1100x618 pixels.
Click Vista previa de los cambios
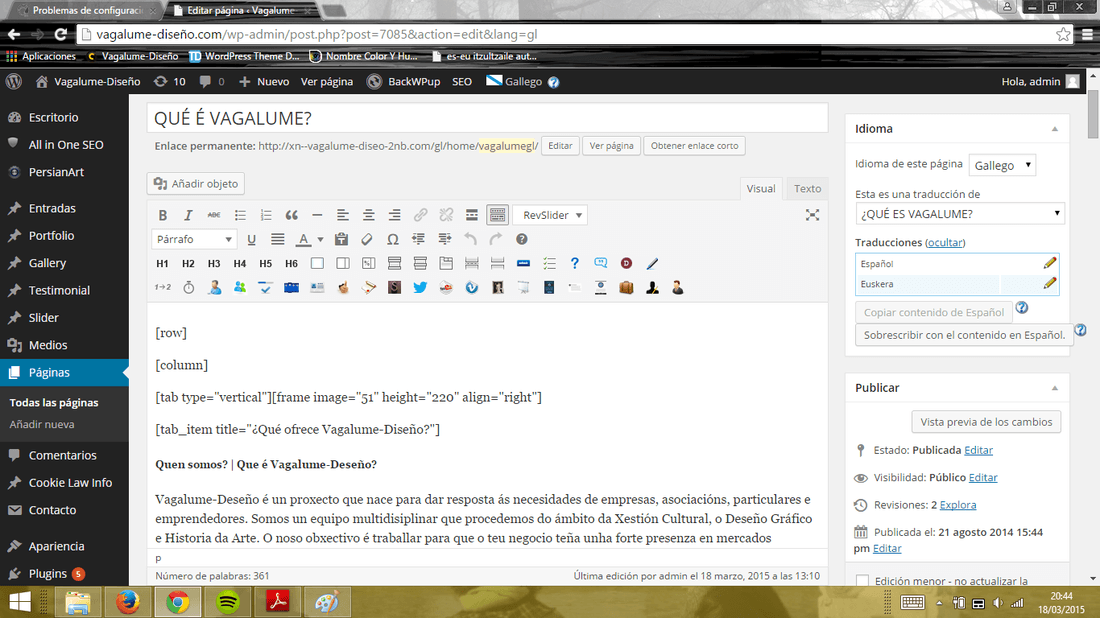tap(986, 422)
